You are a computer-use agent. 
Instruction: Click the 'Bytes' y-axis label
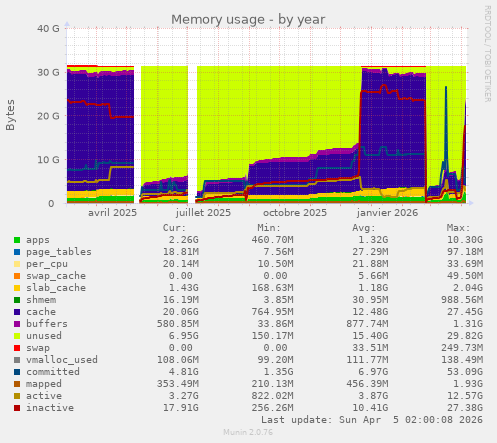10,115
